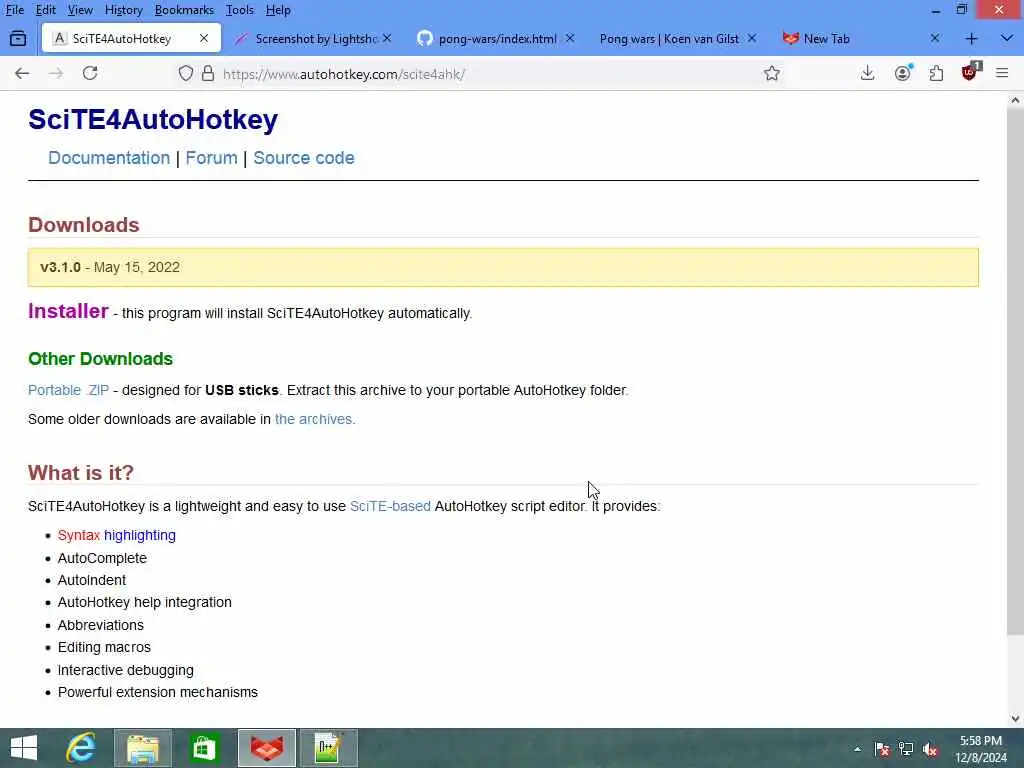Follow the SciTE-based link
Image resolution: width=1024 pixels, height=768 pixels.
click(391, 506)
